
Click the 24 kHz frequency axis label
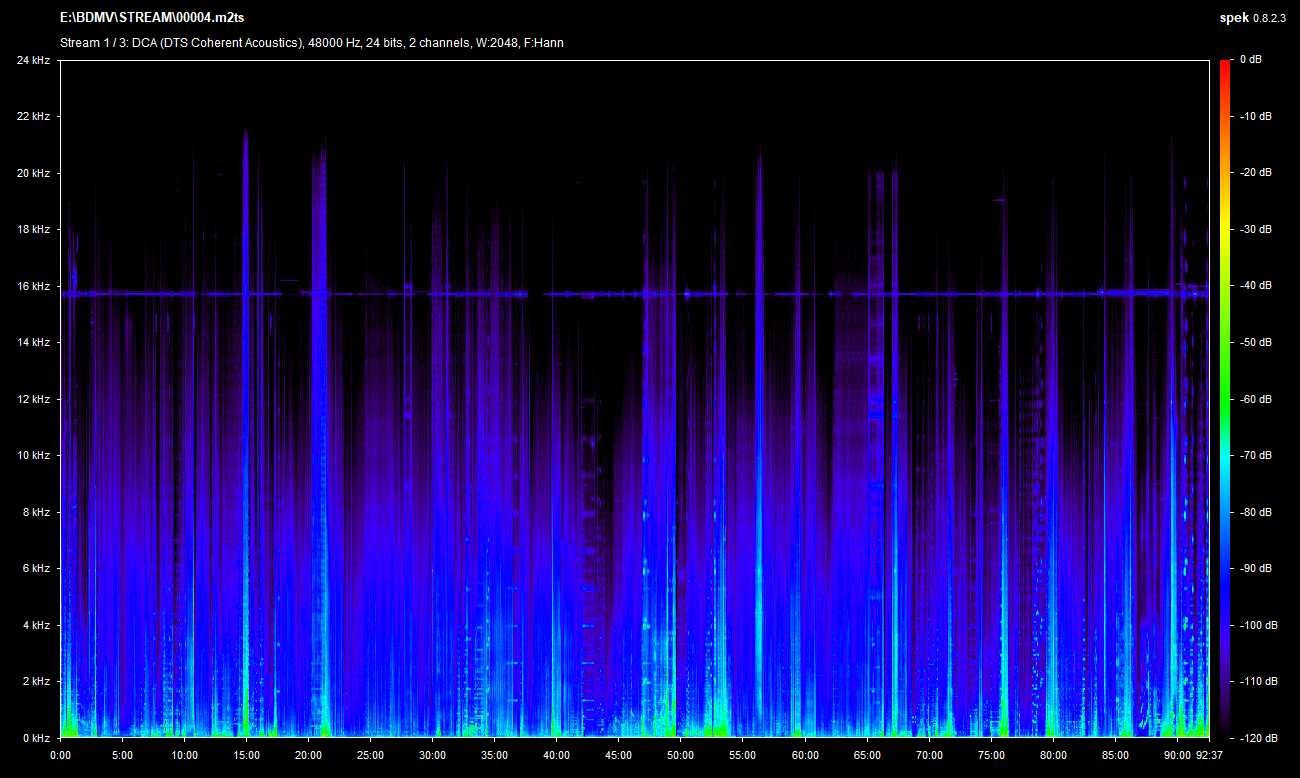33,60
